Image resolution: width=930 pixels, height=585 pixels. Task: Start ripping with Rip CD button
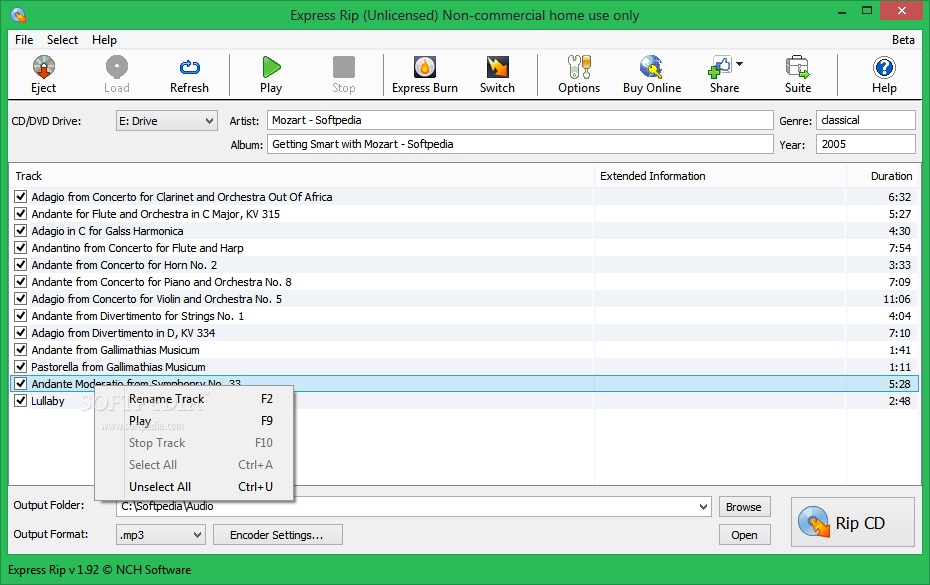click(x=852, y=522)
